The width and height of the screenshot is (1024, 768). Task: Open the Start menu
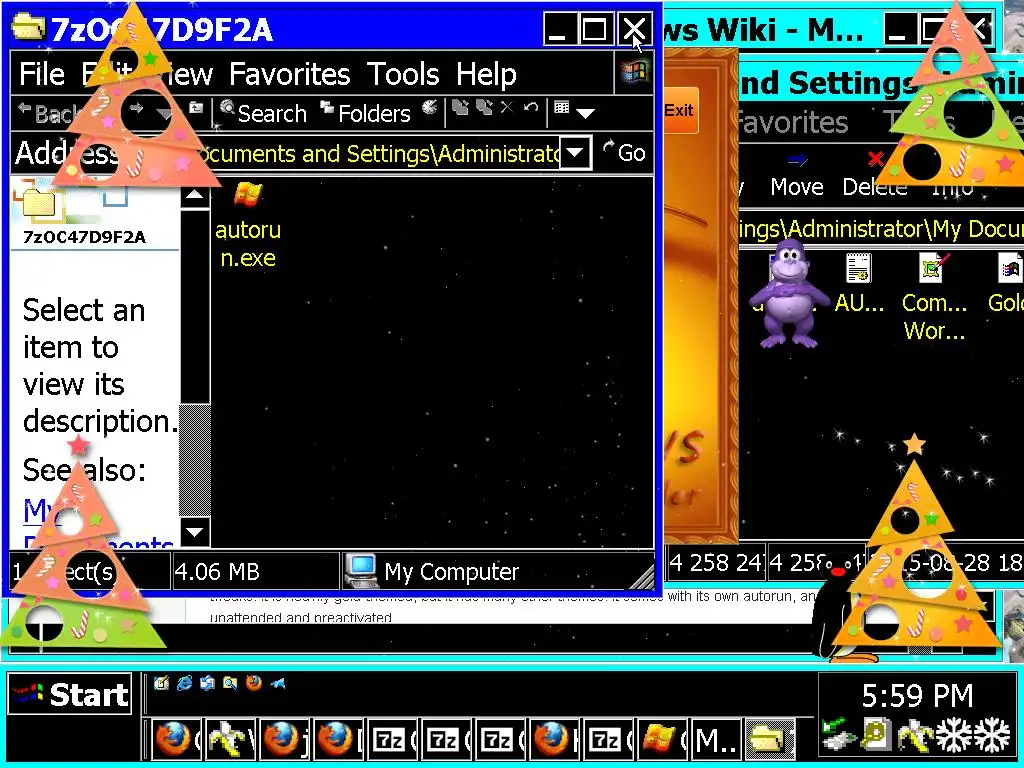[70, 694]
